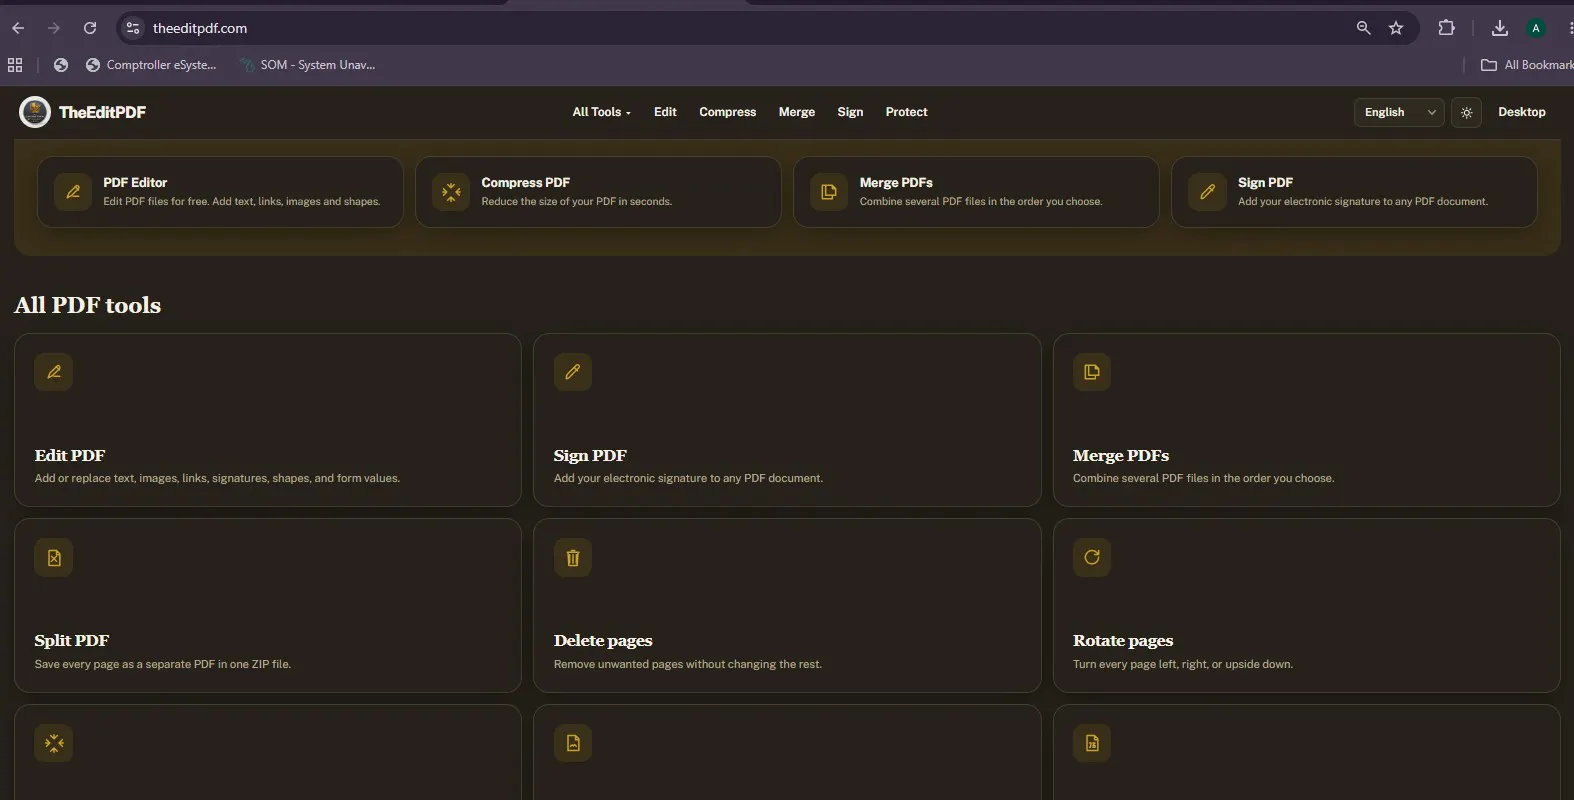This screenshot has width=1574, height=800.
Task: Open the Merge nav item
Action: [797, 112]
